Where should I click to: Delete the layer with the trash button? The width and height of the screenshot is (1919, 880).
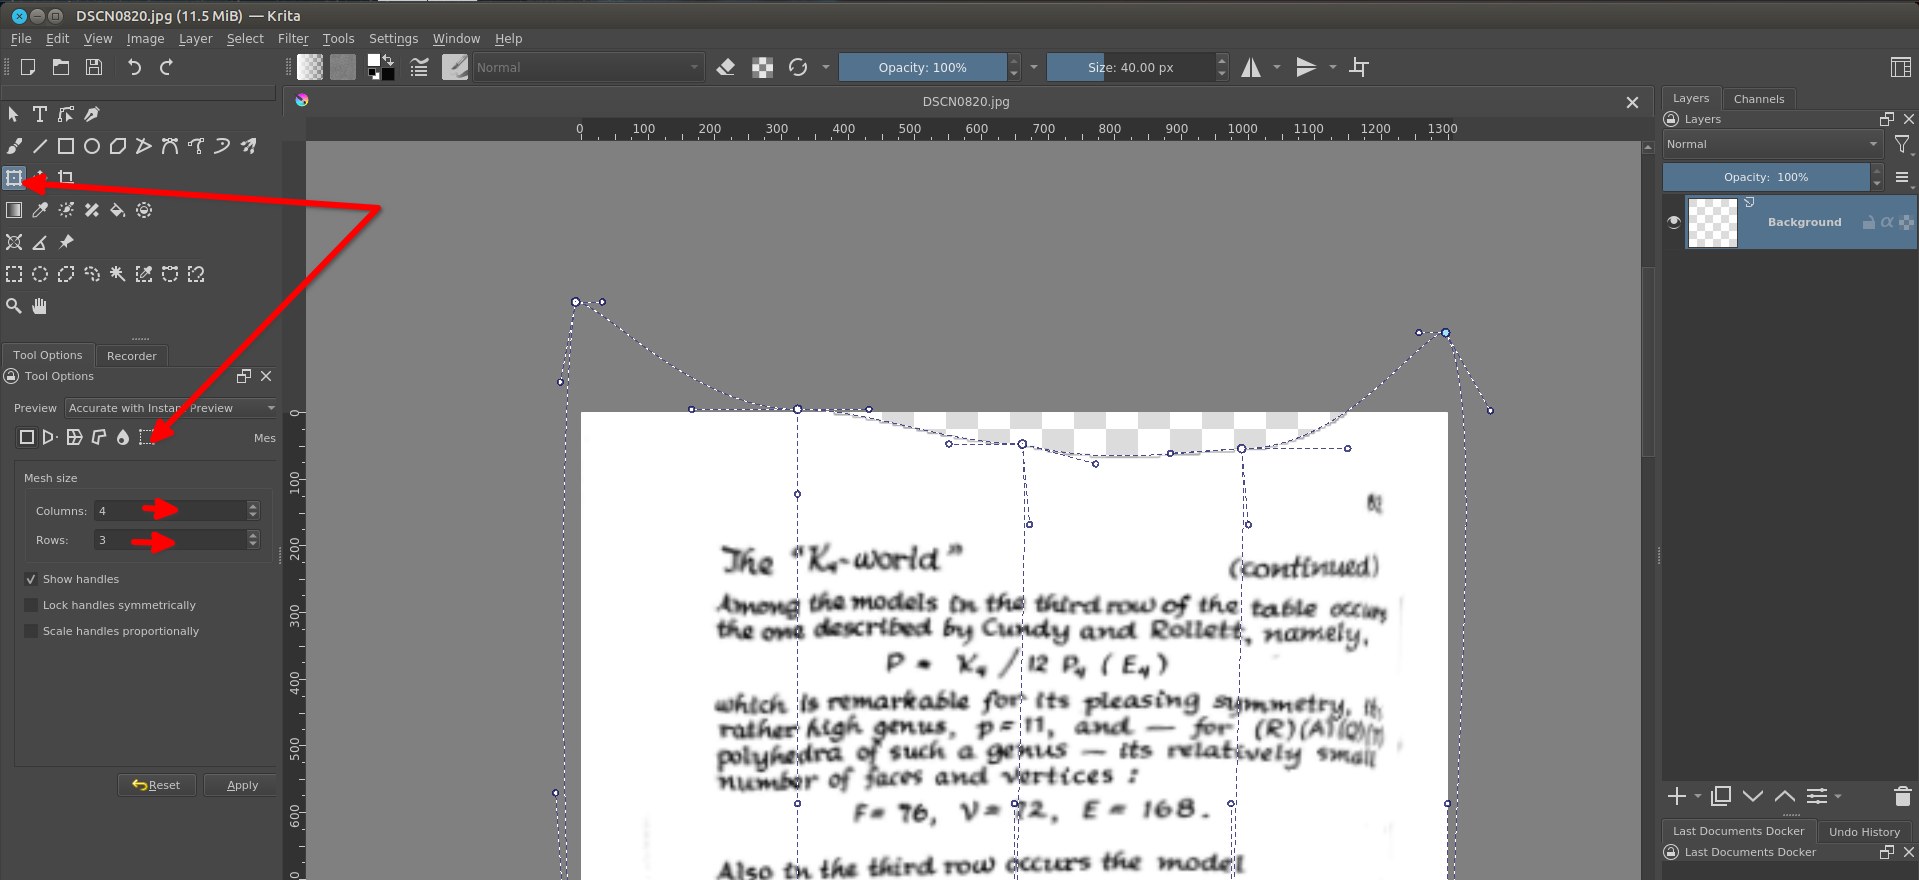tap(1902, 796)
